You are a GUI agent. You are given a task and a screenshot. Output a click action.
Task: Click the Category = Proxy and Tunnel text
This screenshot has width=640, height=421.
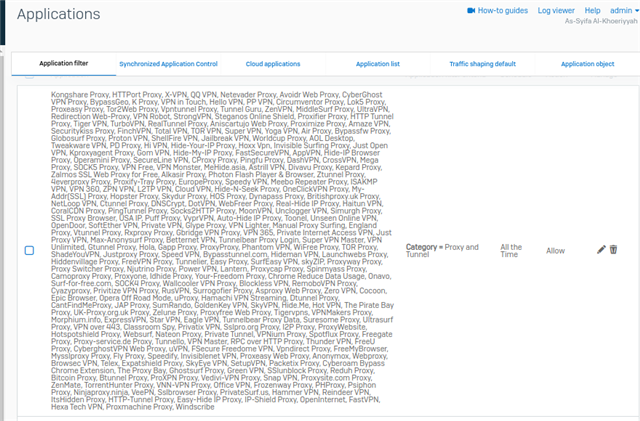(442, 251)
